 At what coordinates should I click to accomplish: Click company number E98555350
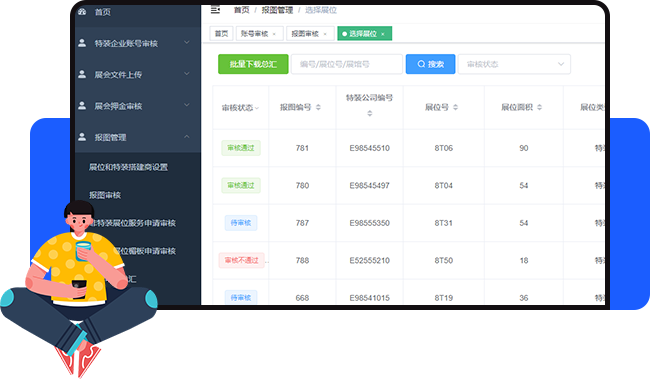click(x=369, y=223)
